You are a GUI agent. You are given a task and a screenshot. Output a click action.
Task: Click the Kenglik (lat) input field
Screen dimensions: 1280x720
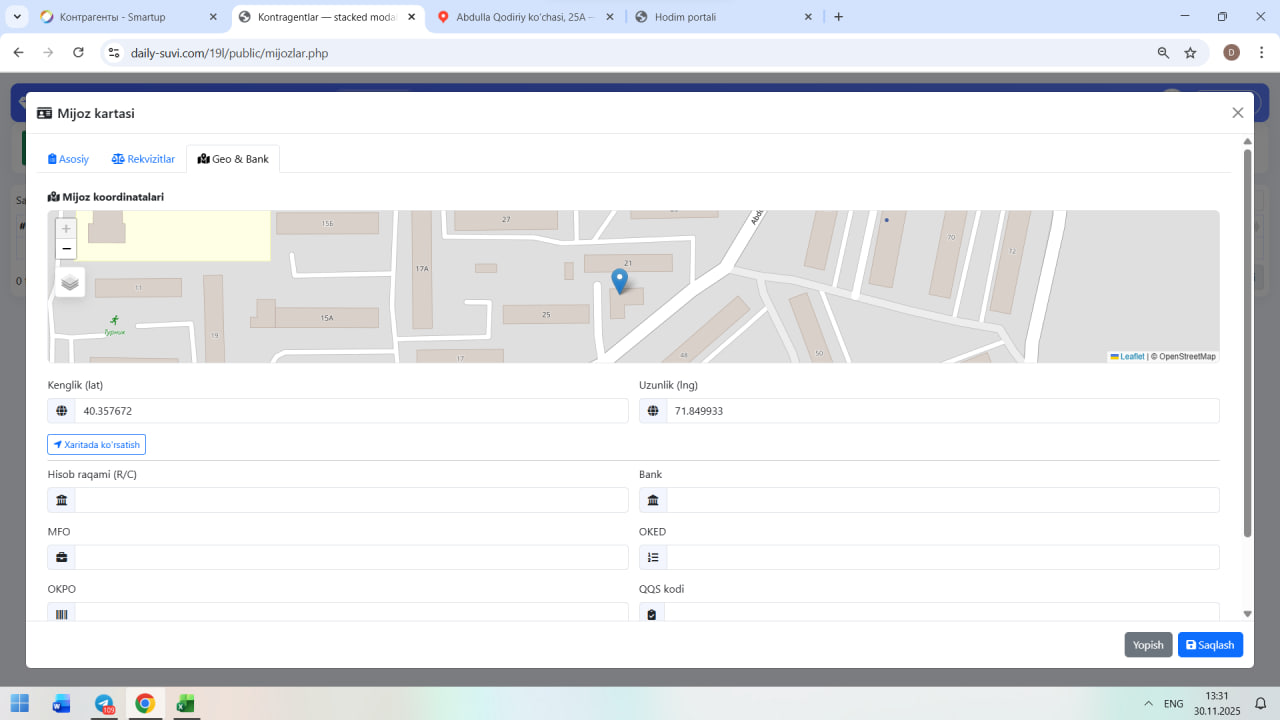point(350,411)
